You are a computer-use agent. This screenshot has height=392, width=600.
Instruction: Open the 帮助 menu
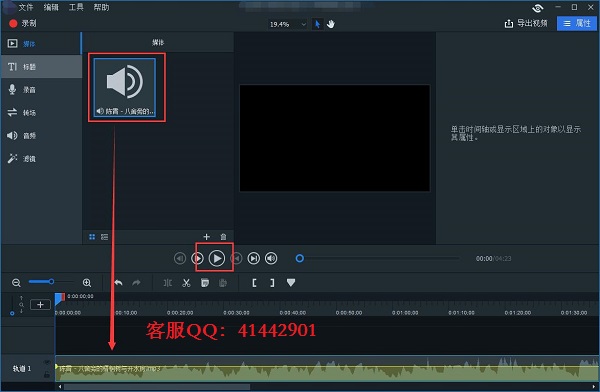click(101, 7)
